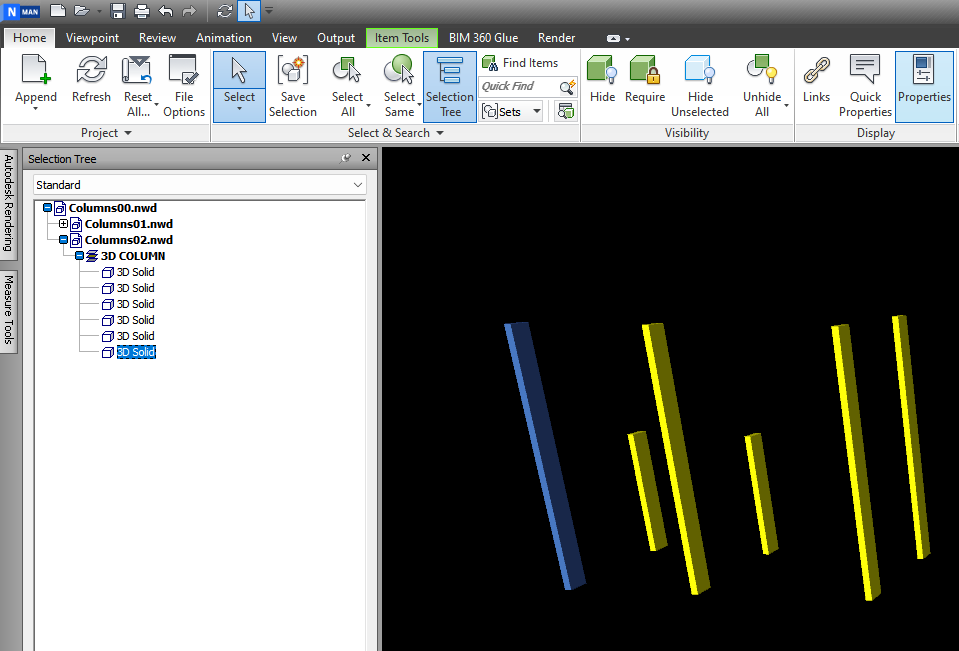Click the highlighted 3D Solid tree item
This screenshot has height=651, width=959.
(x=136, y=352)
